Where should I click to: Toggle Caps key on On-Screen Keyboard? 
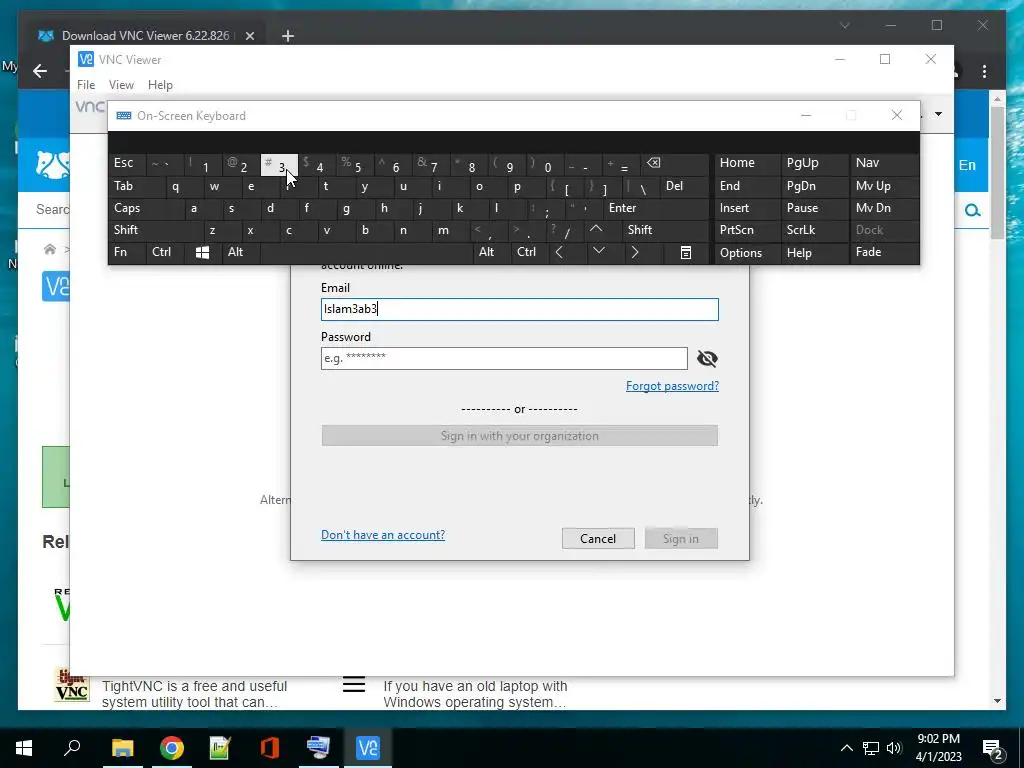pos(145,208)
